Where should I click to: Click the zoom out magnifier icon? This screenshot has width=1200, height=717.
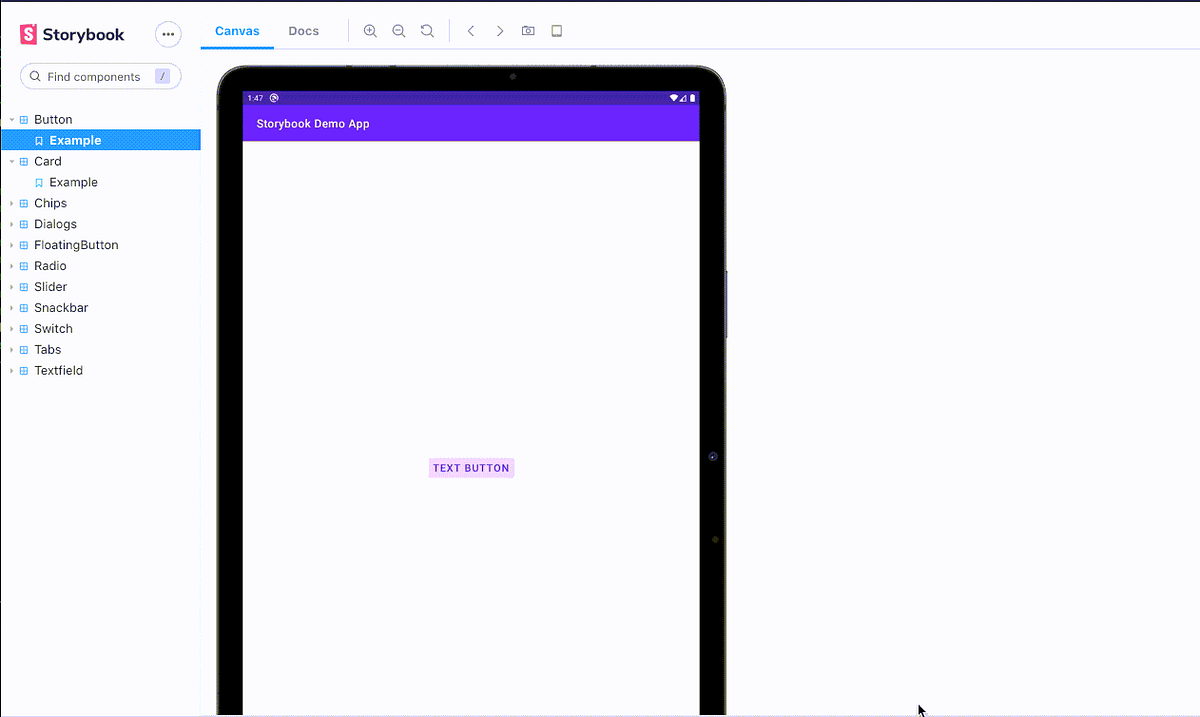point(398,31)
